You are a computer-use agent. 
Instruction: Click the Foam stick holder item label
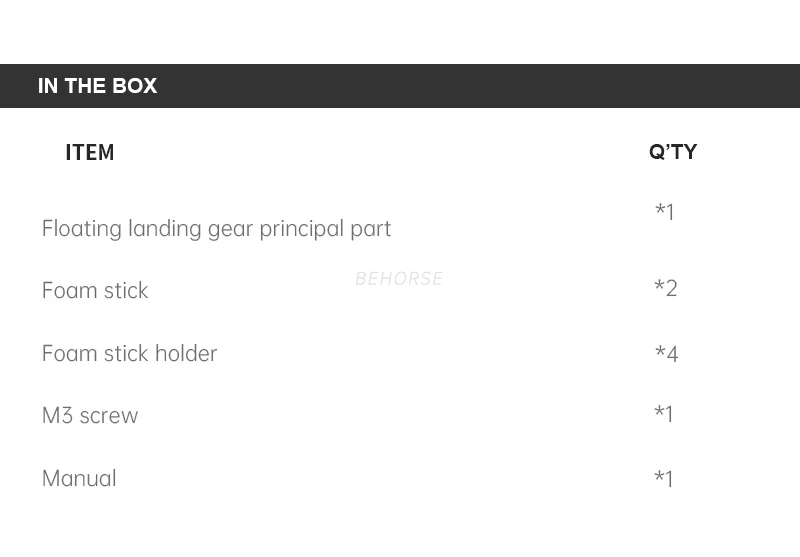click(x=129, y=354)
